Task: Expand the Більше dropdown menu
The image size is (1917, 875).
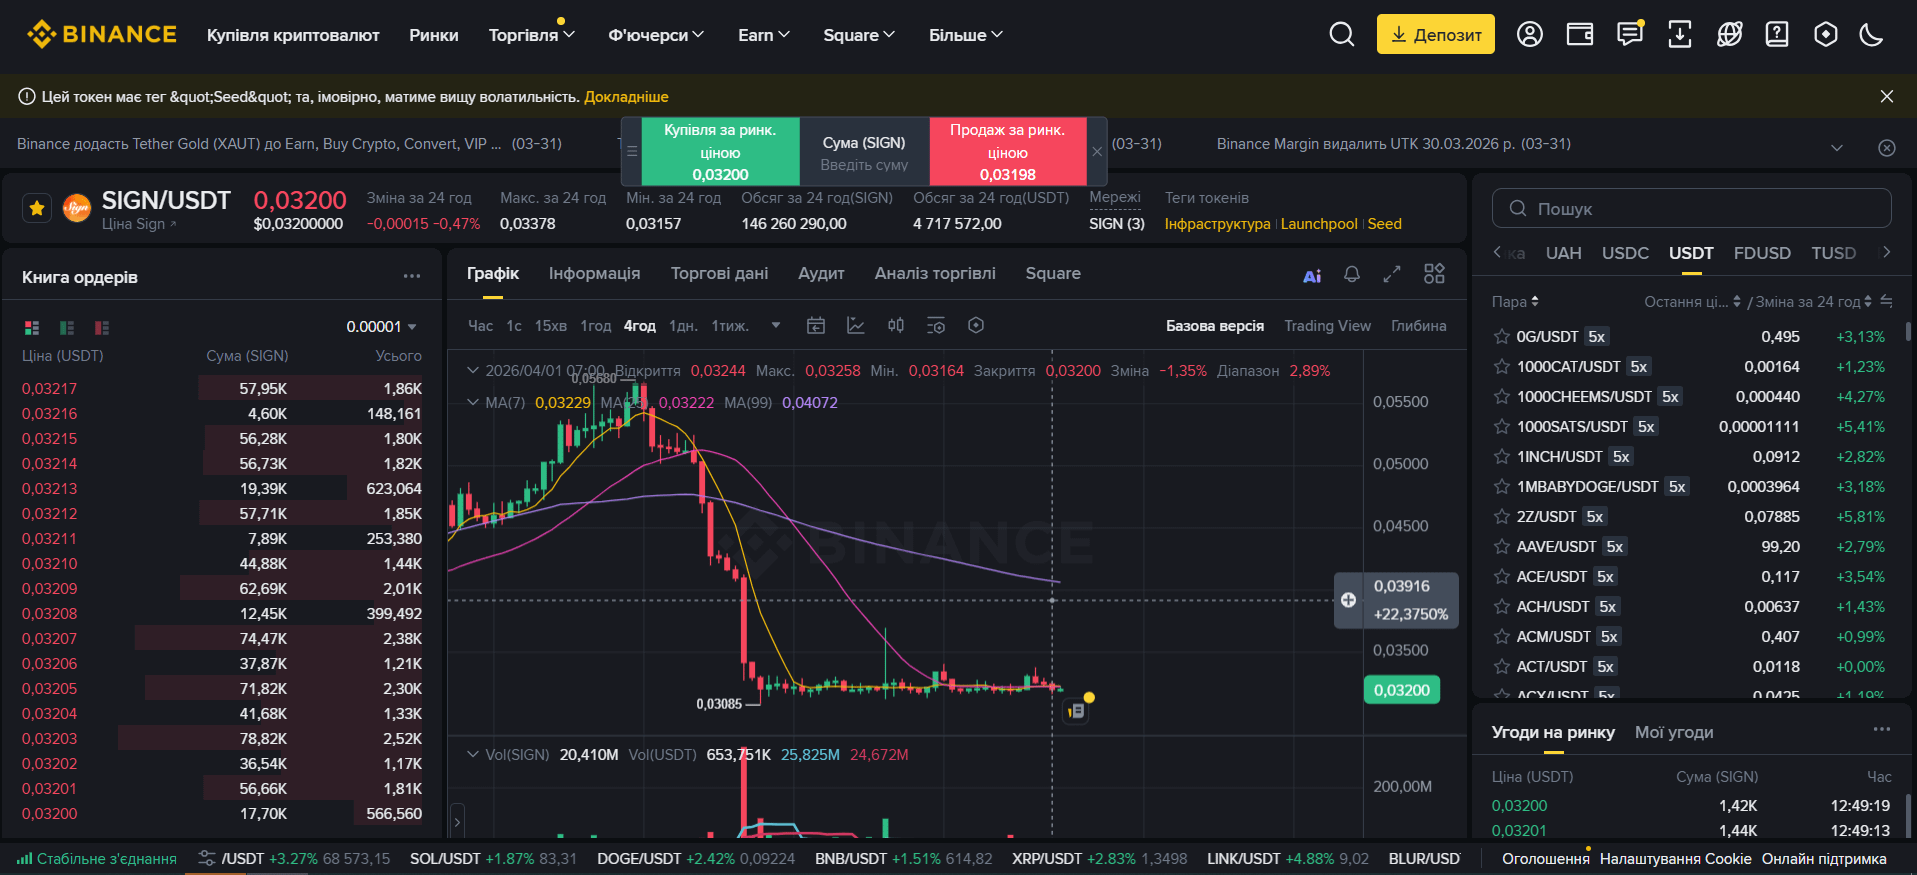Action: click(x=966, y=35)
